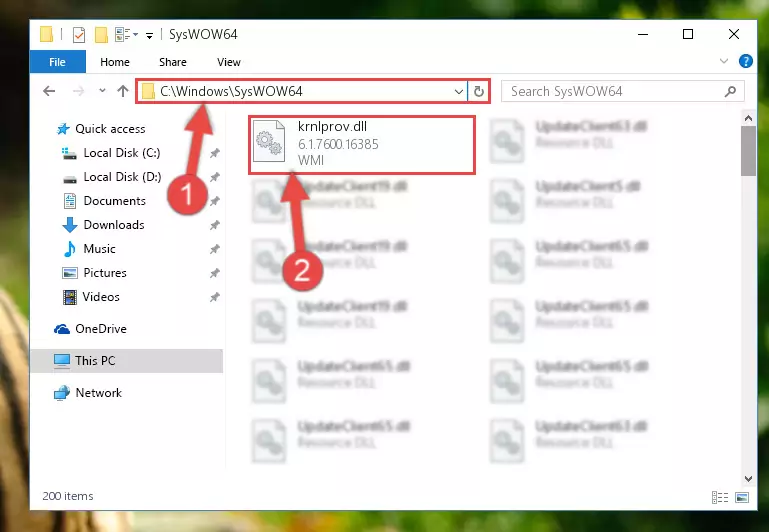Click the search magnifier icon
The image size is (769, 532).
click(730, 91)
